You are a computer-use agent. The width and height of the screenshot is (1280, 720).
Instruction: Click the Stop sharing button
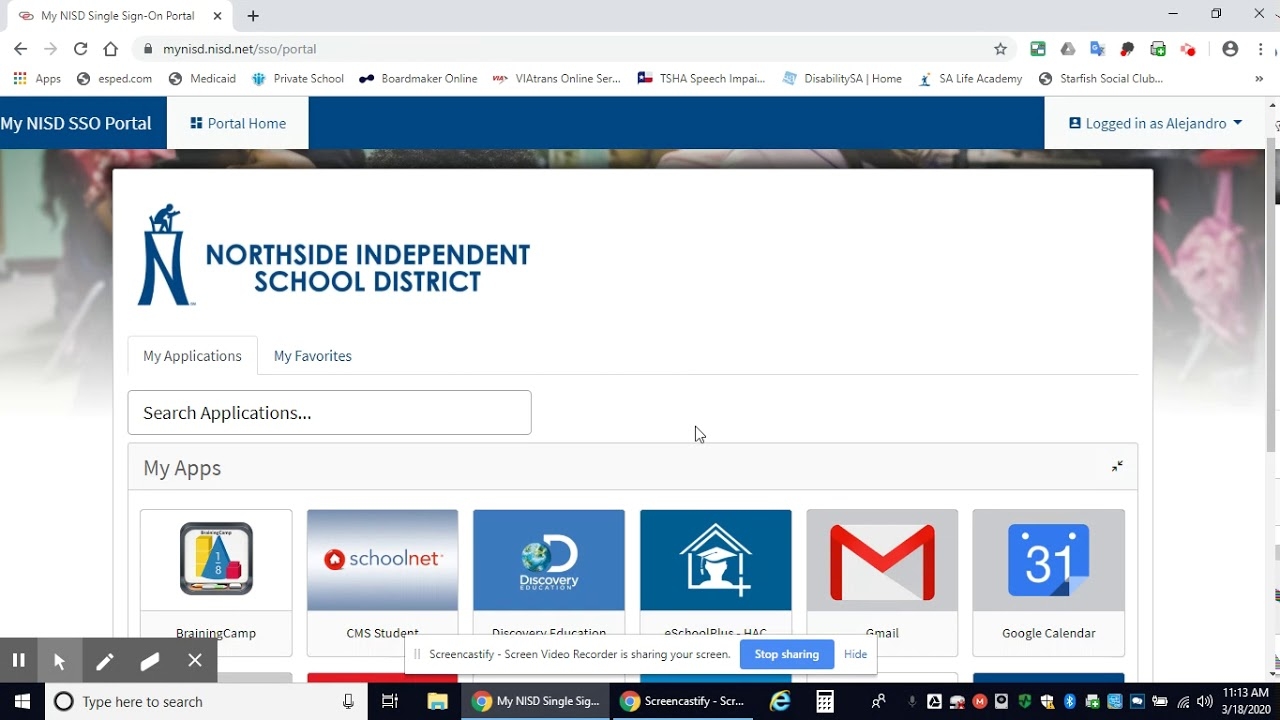click(x=786, y=654)
